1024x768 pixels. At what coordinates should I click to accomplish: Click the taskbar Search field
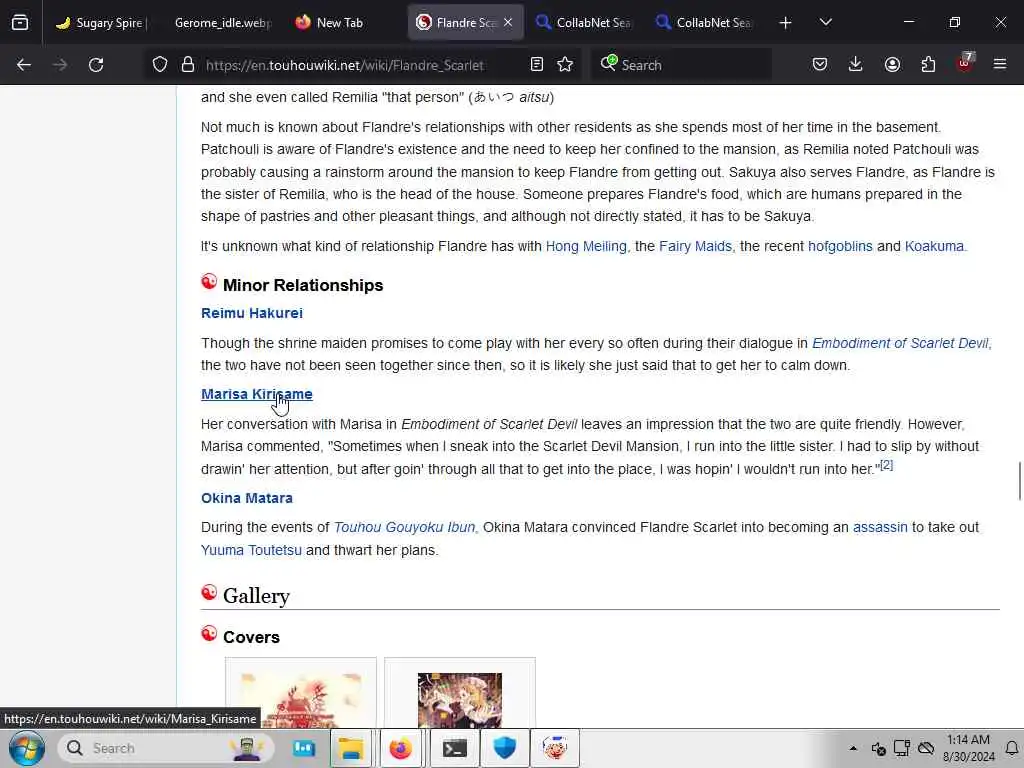point(167,748)
